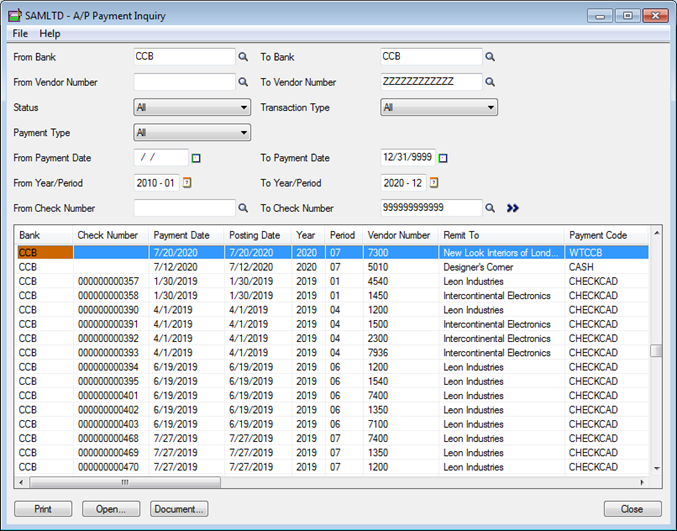Image resolution: width=677 pixels, height=531 pixels.
Task: Open the From Bank finder magnifier
Action: click(x=243, y=57)
